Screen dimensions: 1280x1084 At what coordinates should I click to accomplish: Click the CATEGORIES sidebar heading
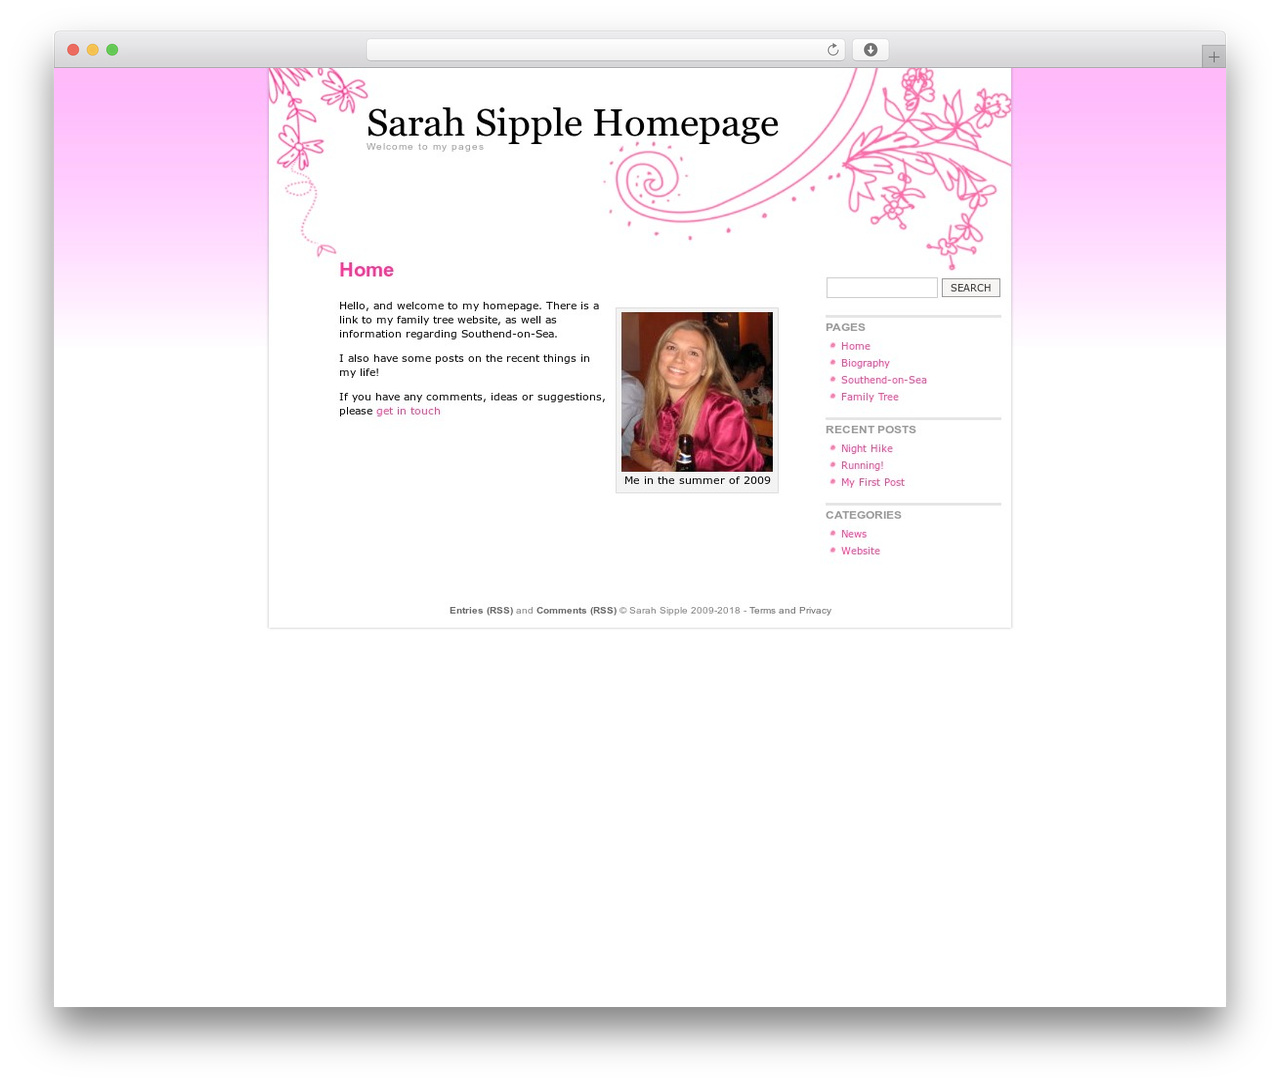pos(863,515)
